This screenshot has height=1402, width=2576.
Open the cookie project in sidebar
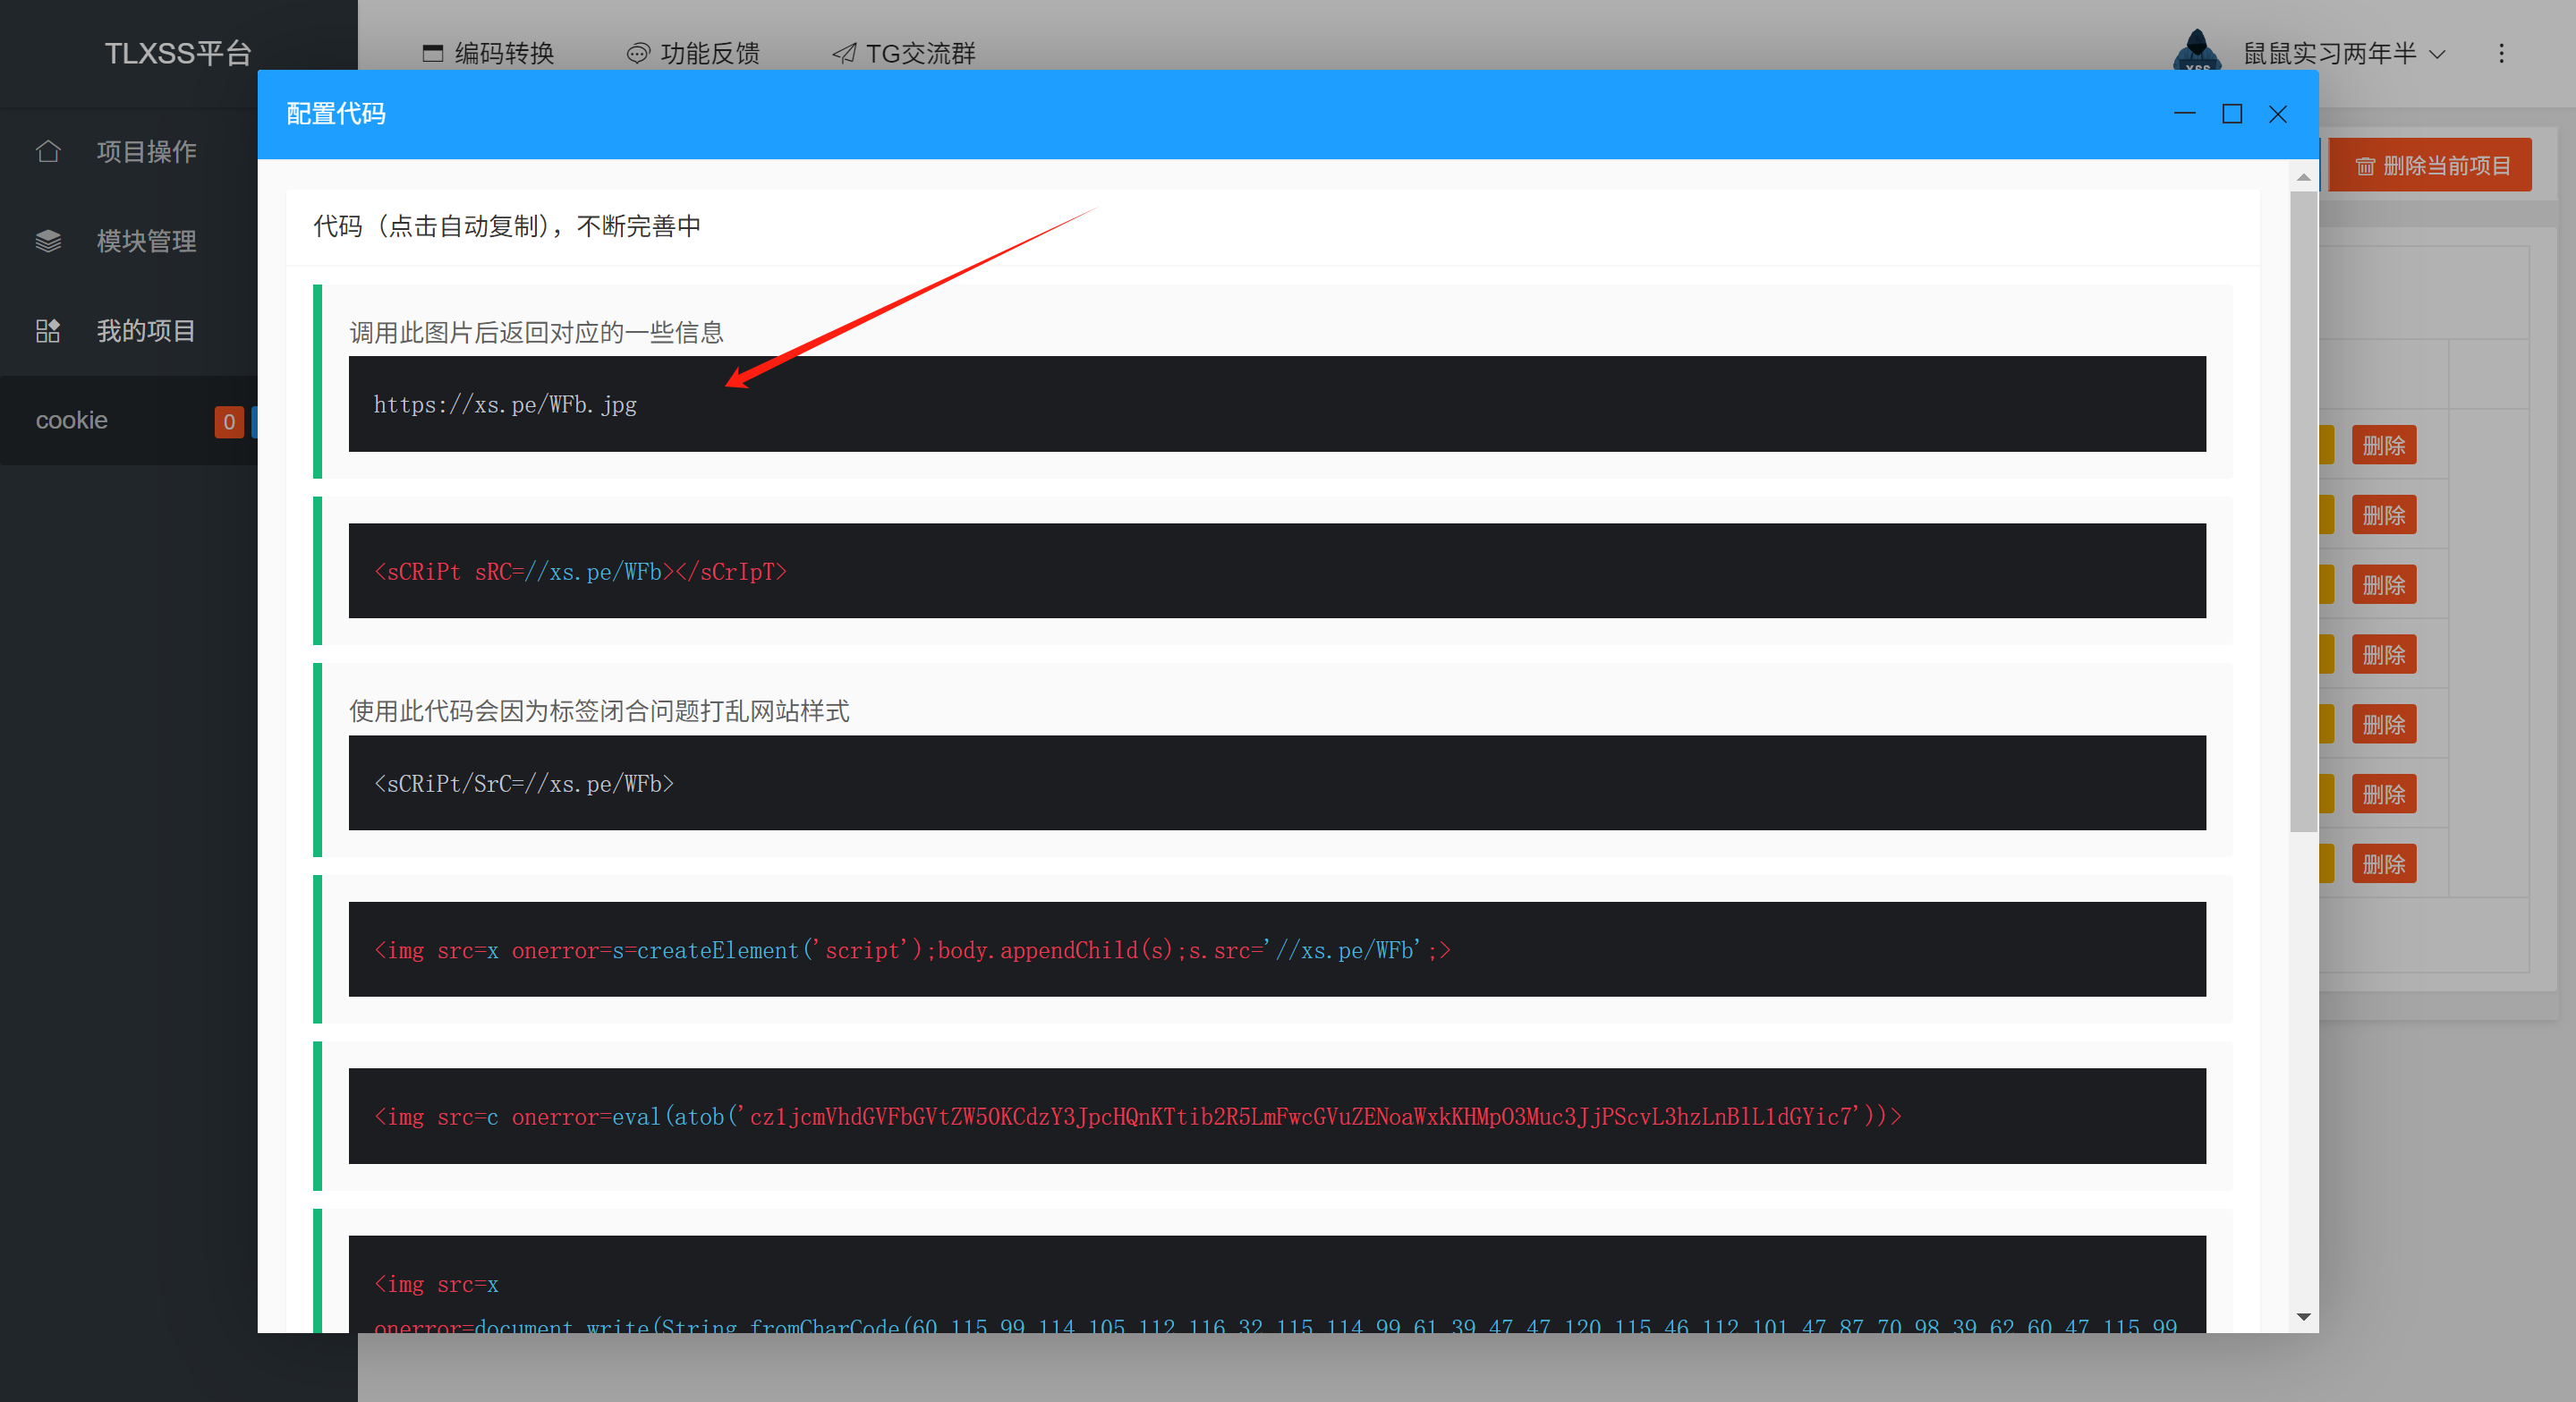pyautogui.click(x=72, y=420)
